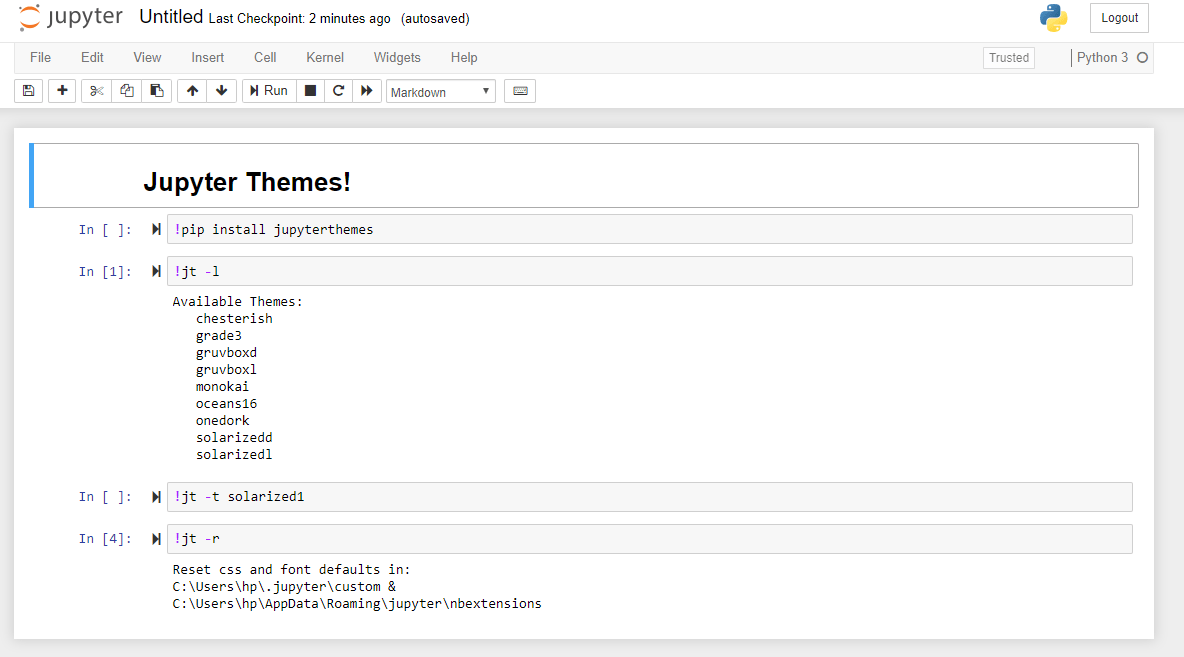This screenshot has height=657, width=1184.
Task: Move the selected cell up
Action: click(191, 90)
